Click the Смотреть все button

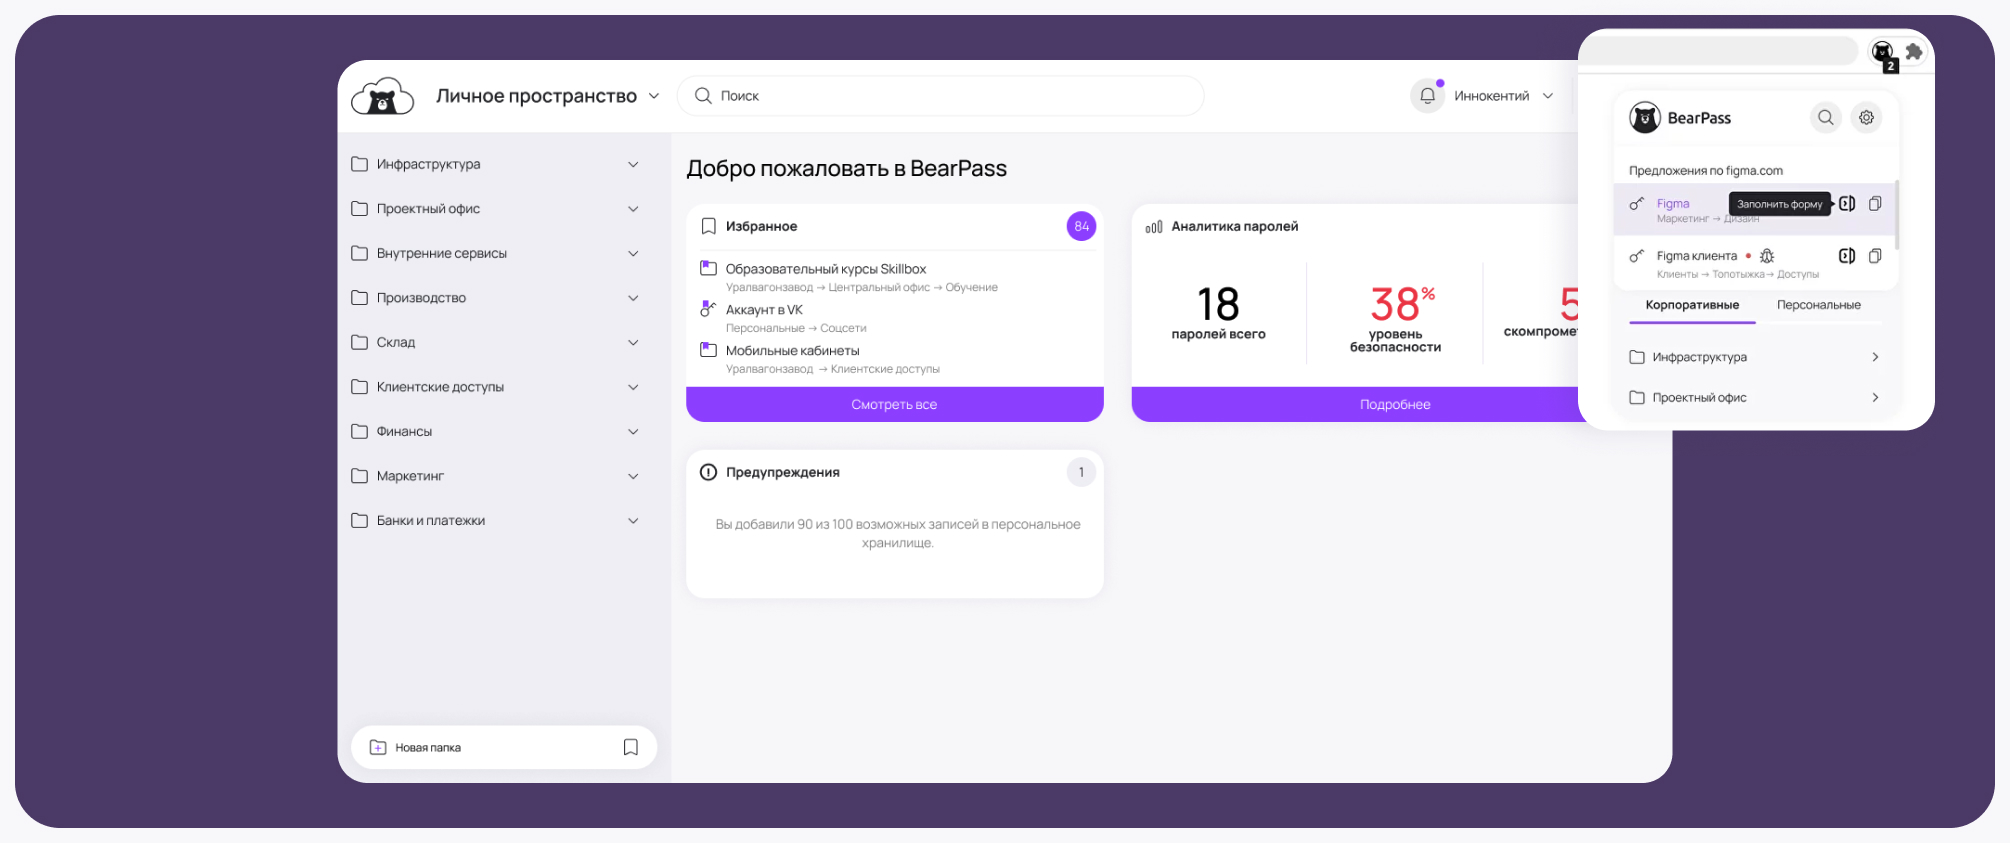click(x=894, y=404)
